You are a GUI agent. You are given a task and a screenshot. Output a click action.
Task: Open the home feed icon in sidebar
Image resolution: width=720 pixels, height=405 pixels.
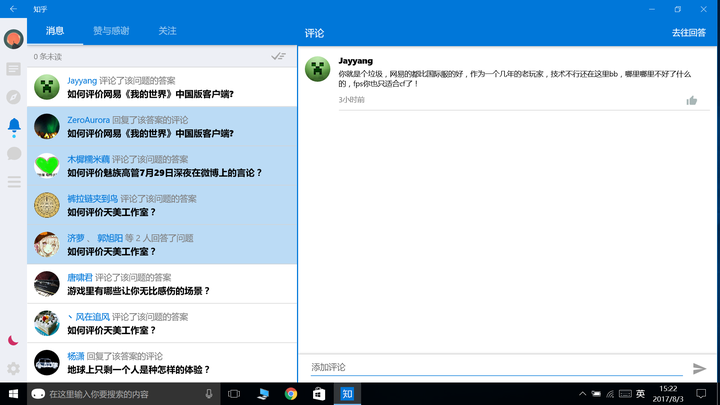click(14, 69)
